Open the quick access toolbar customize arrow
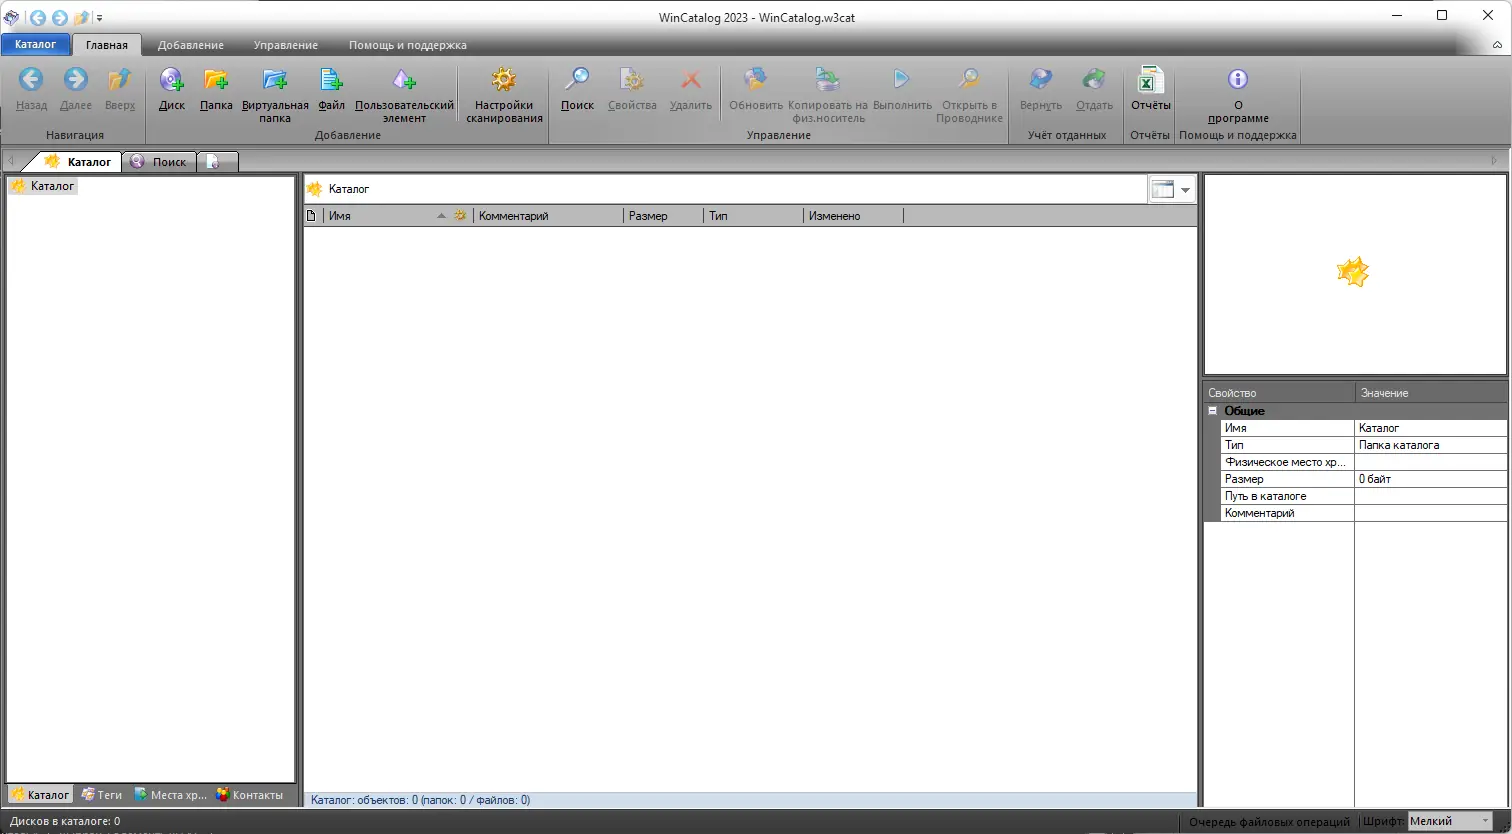The height and width of the screenshot is (834, 1512). 99,18
